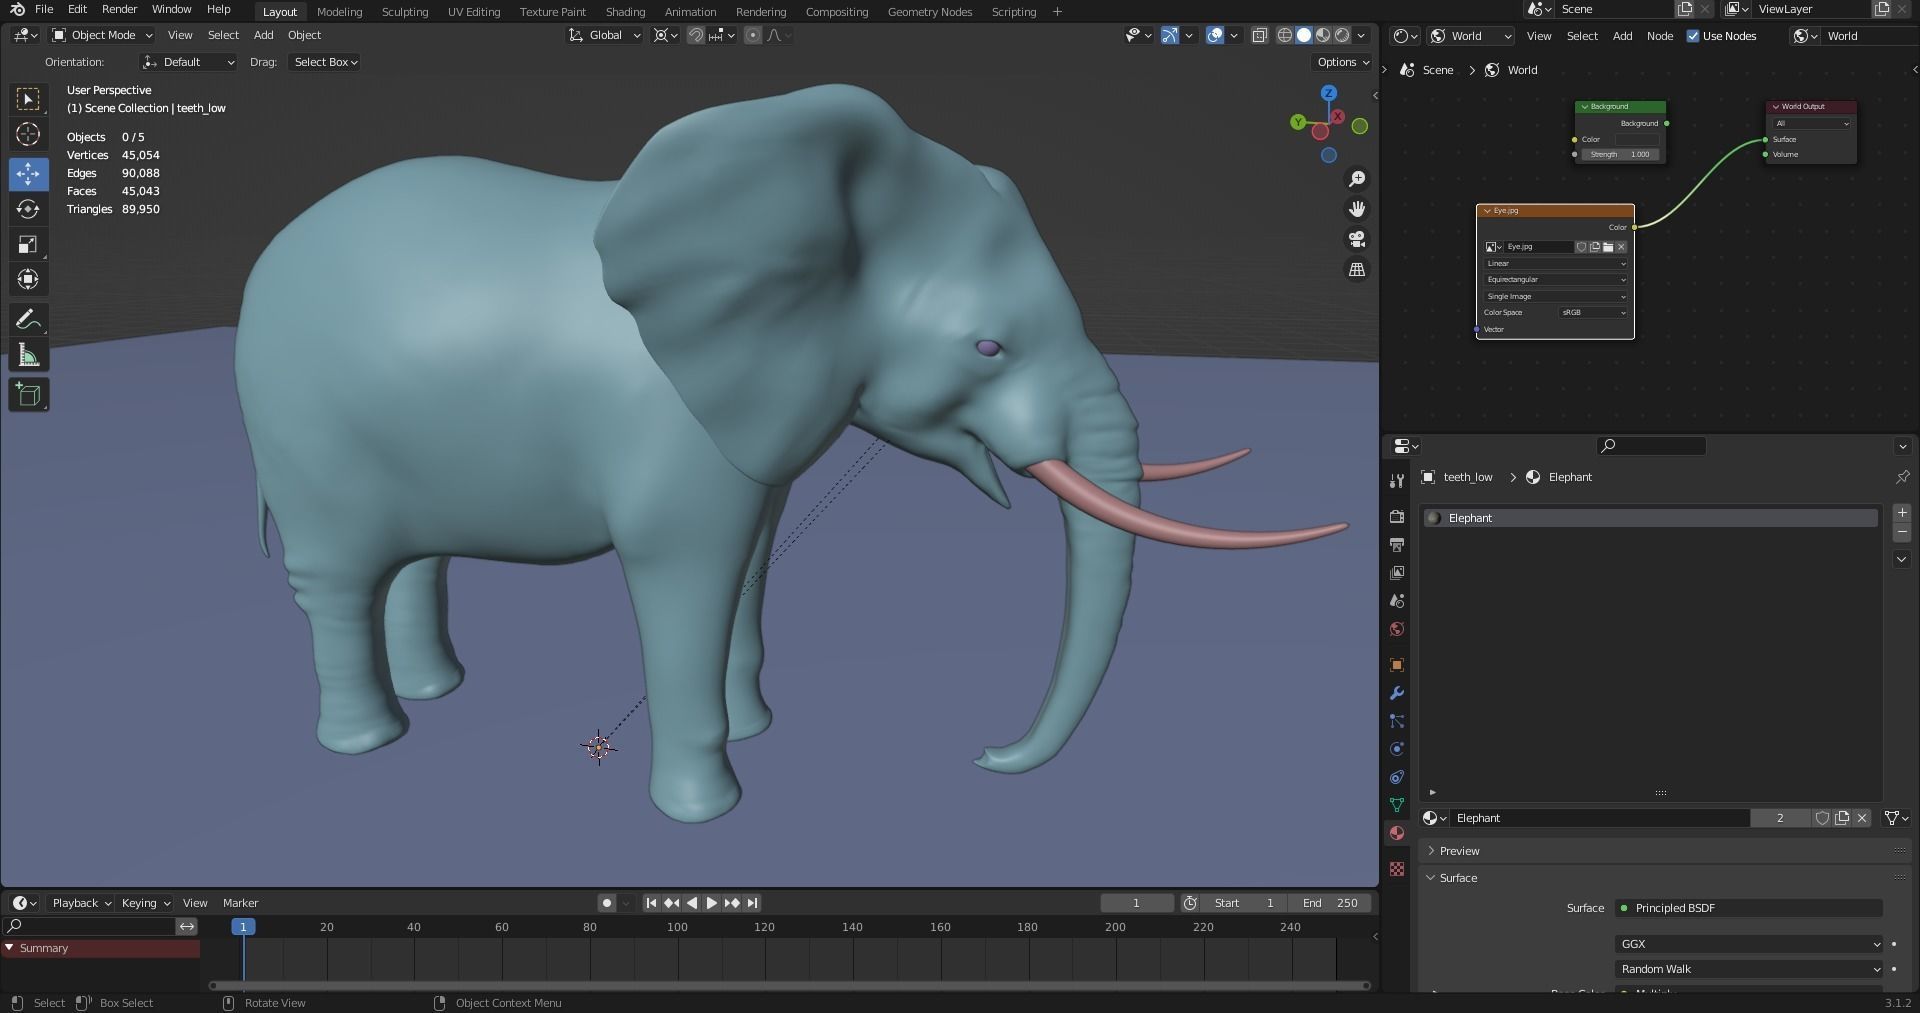Click the Background node Color swatch

tap(1637, 140)
